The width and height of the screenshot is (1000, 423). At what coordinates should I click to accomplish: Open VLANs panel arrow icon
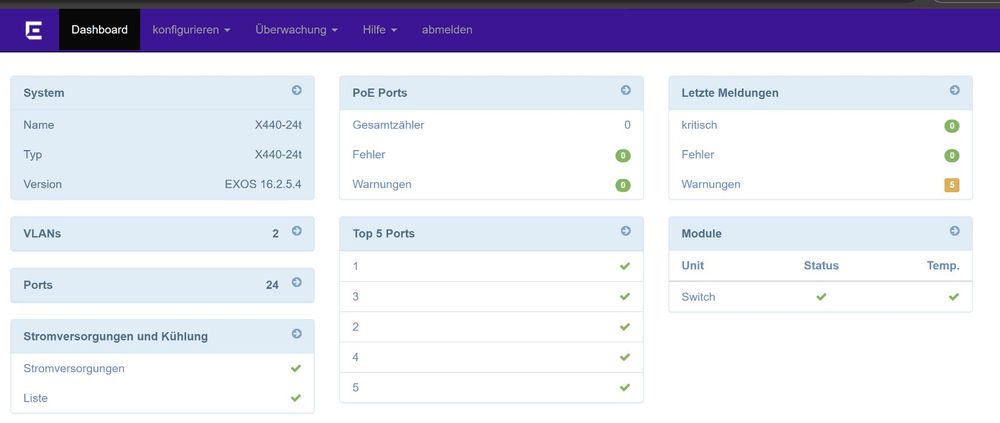(x=297, y=231)
